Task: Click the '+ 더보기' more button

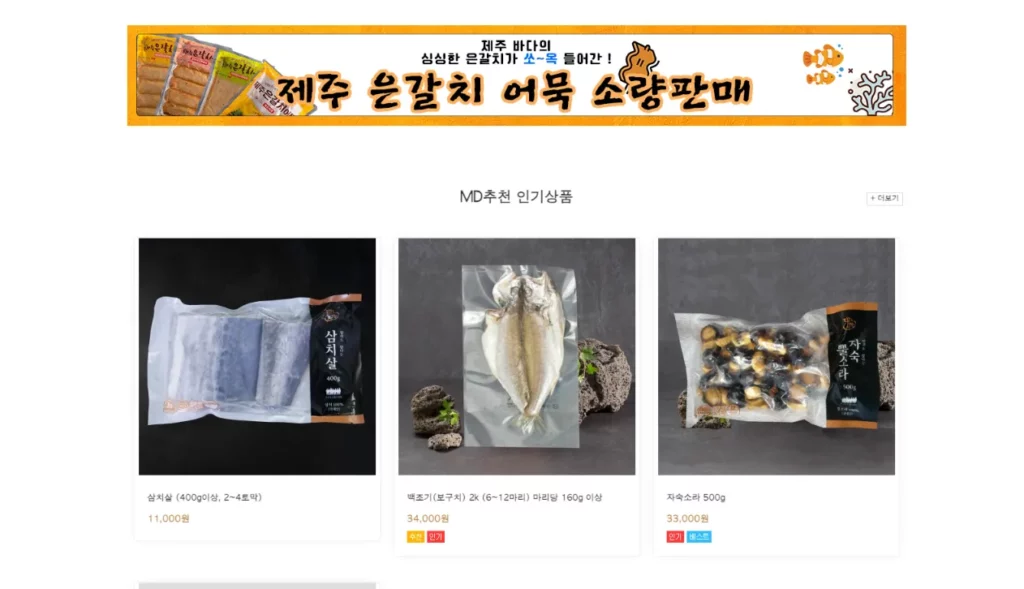Action: (884, 199)
